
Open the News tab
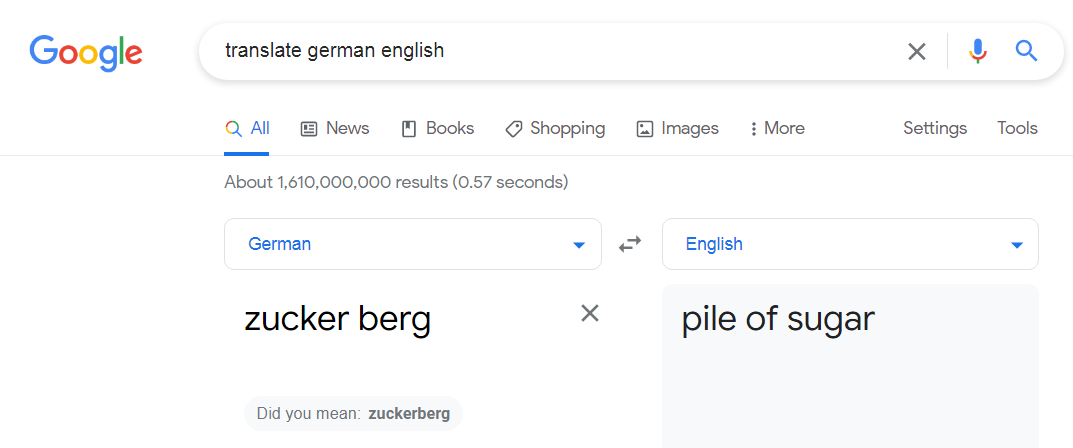[335, 129]
